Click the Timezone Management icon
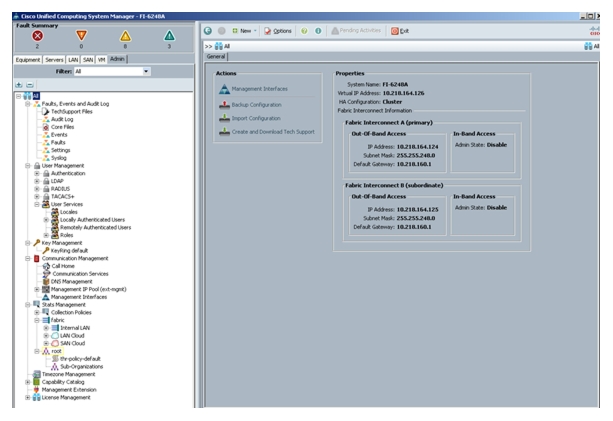The image size is (613, 421). pyautogui.click(x=37, y=374)
